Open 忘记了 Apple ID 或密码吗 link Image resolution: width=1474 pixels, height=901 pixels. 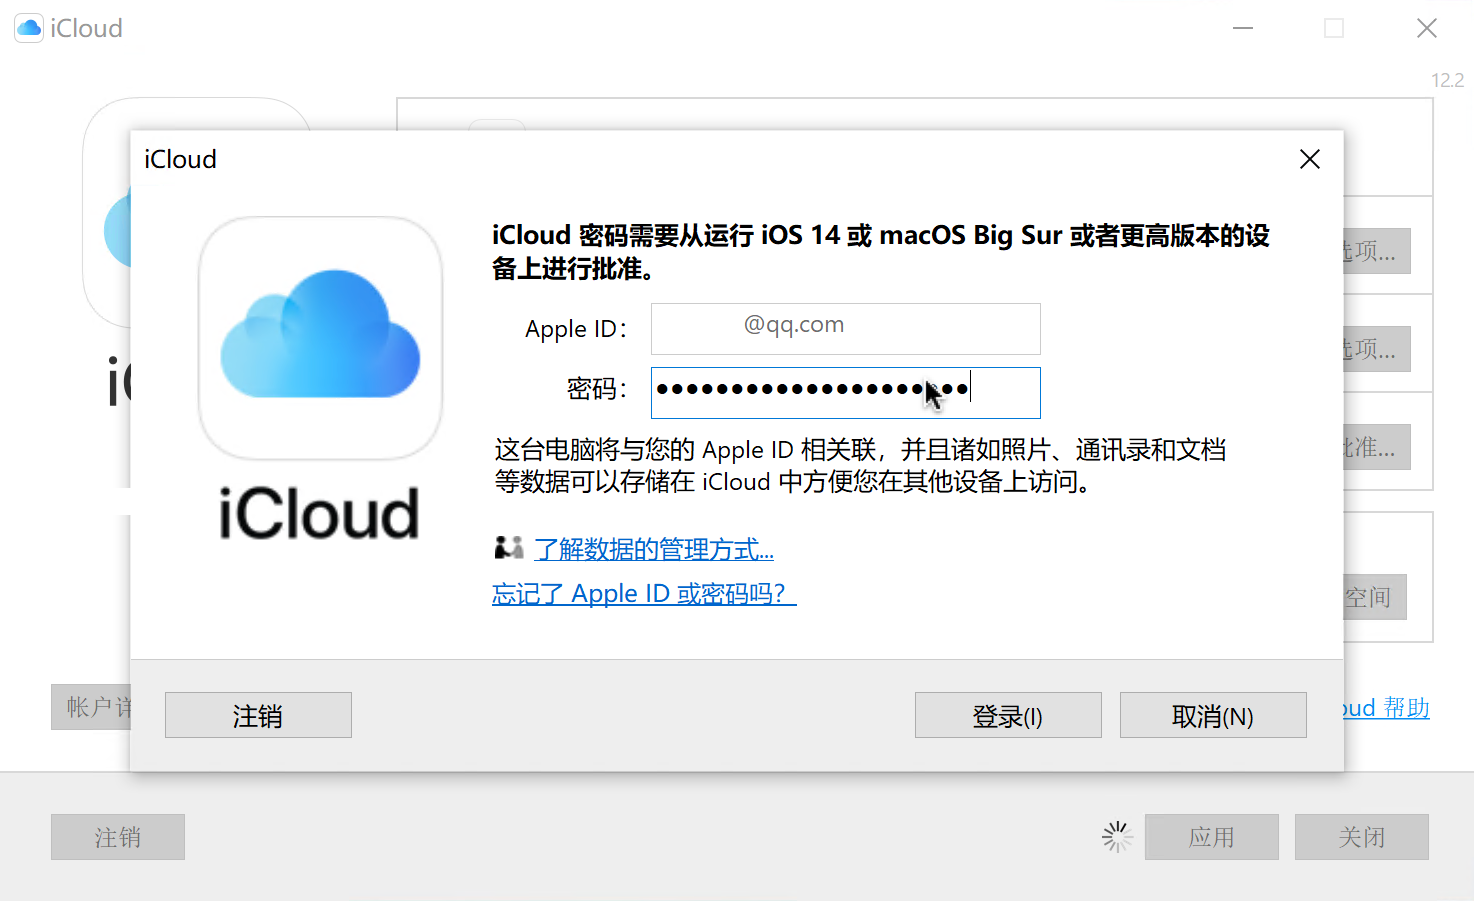(644, 593)
